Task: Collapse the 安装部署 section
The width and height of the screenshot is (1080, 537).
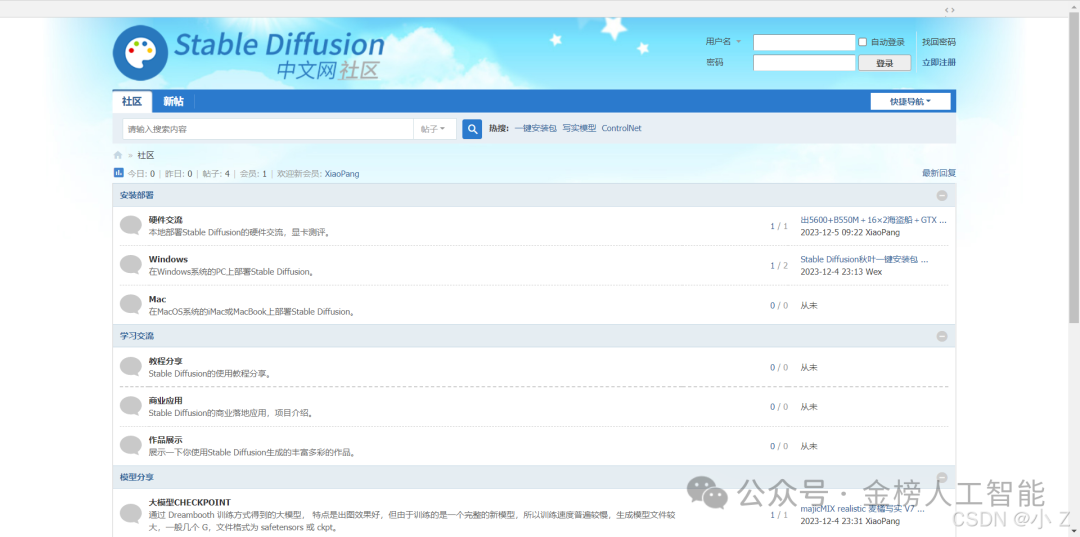Action: [x=942, y=196]
